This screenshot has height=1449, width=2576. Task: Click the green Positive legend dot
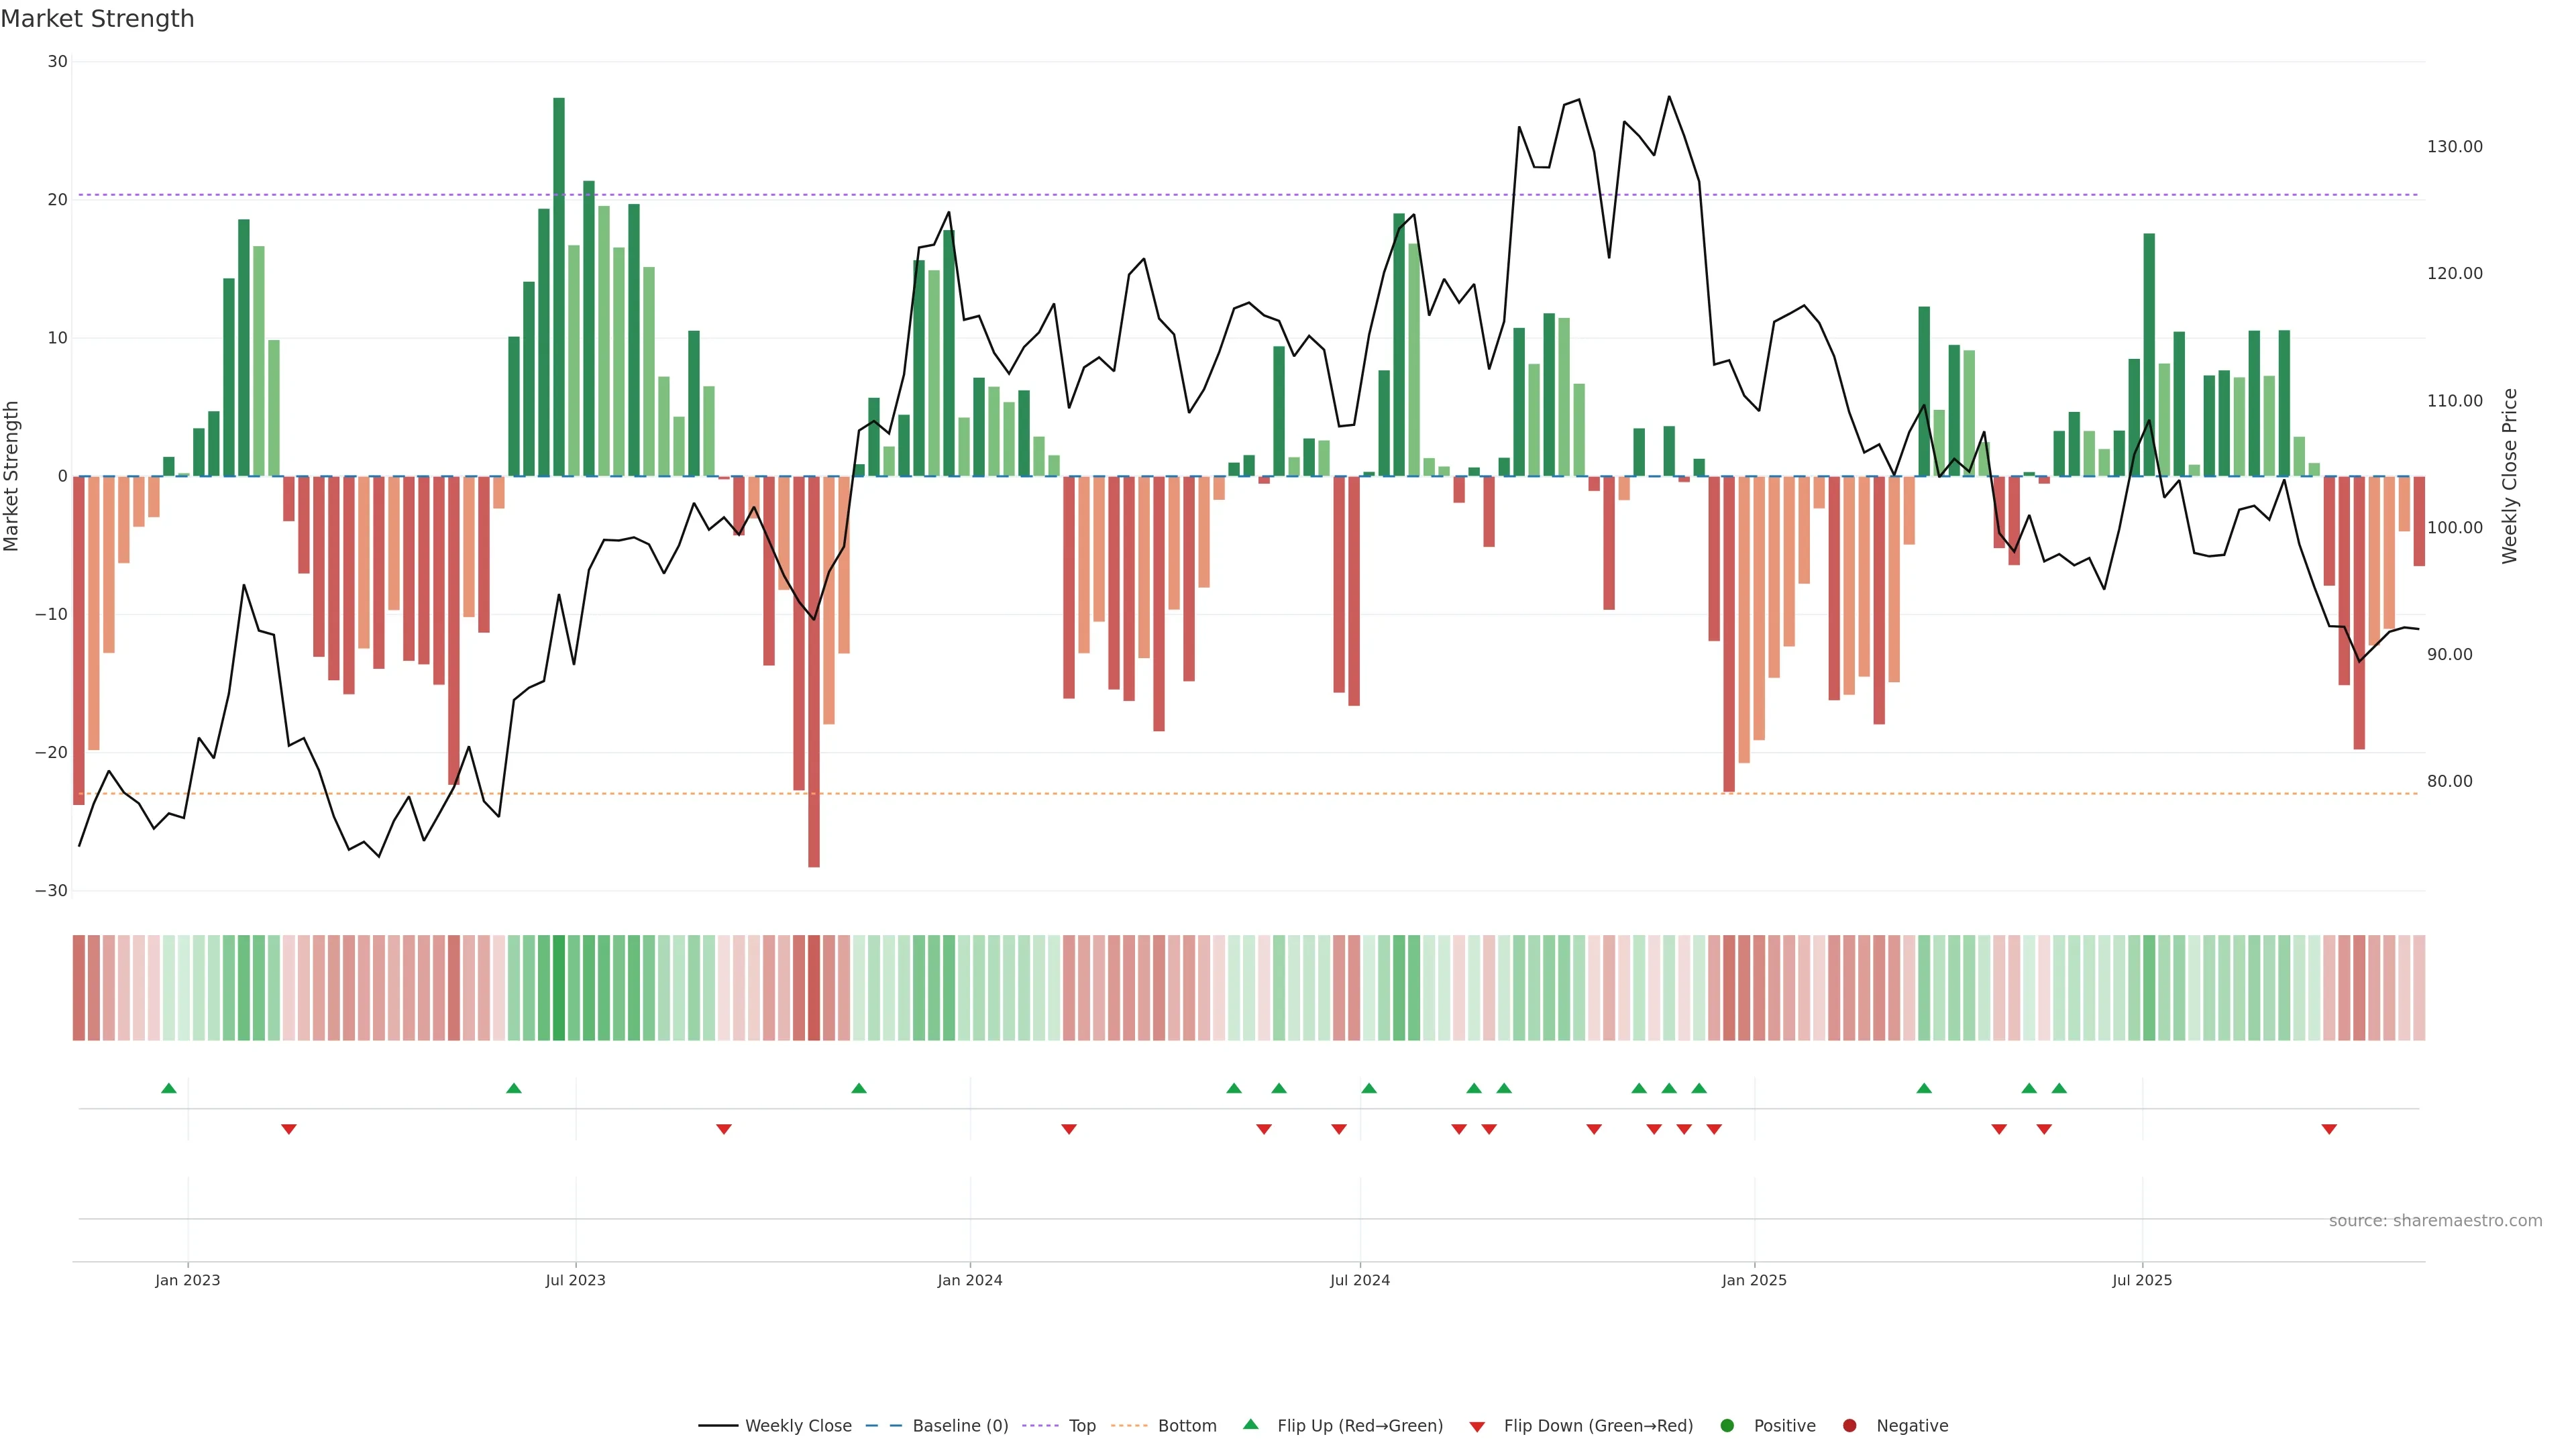[1727, 1425]
